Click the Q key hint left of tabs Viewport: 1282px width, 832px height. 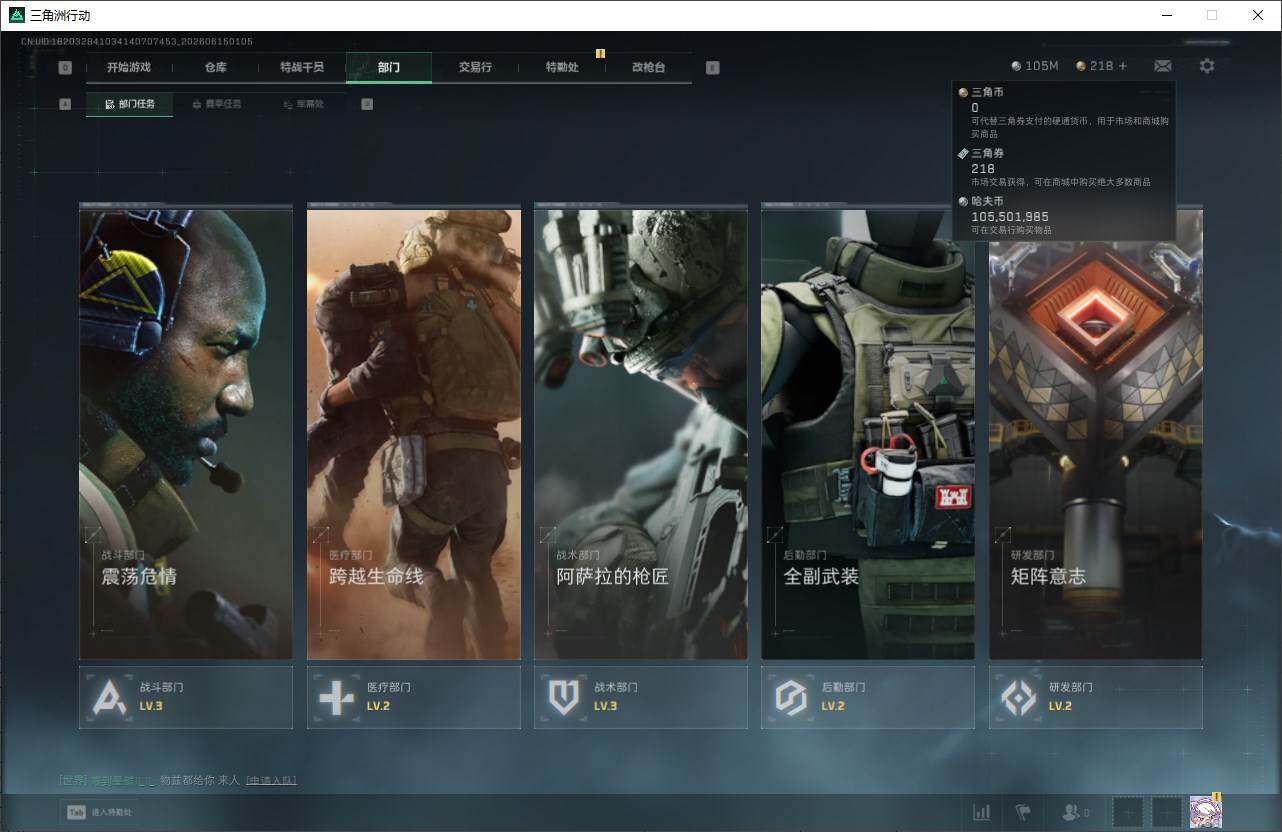pos(65,68)
